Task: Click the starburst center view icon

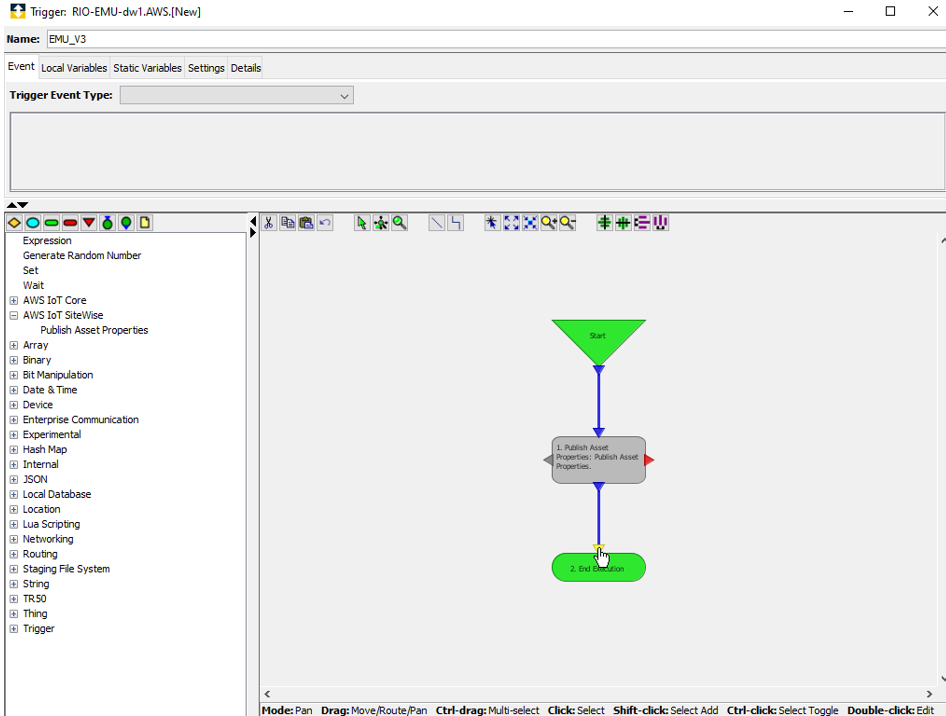Action: [x=492, y=223]
